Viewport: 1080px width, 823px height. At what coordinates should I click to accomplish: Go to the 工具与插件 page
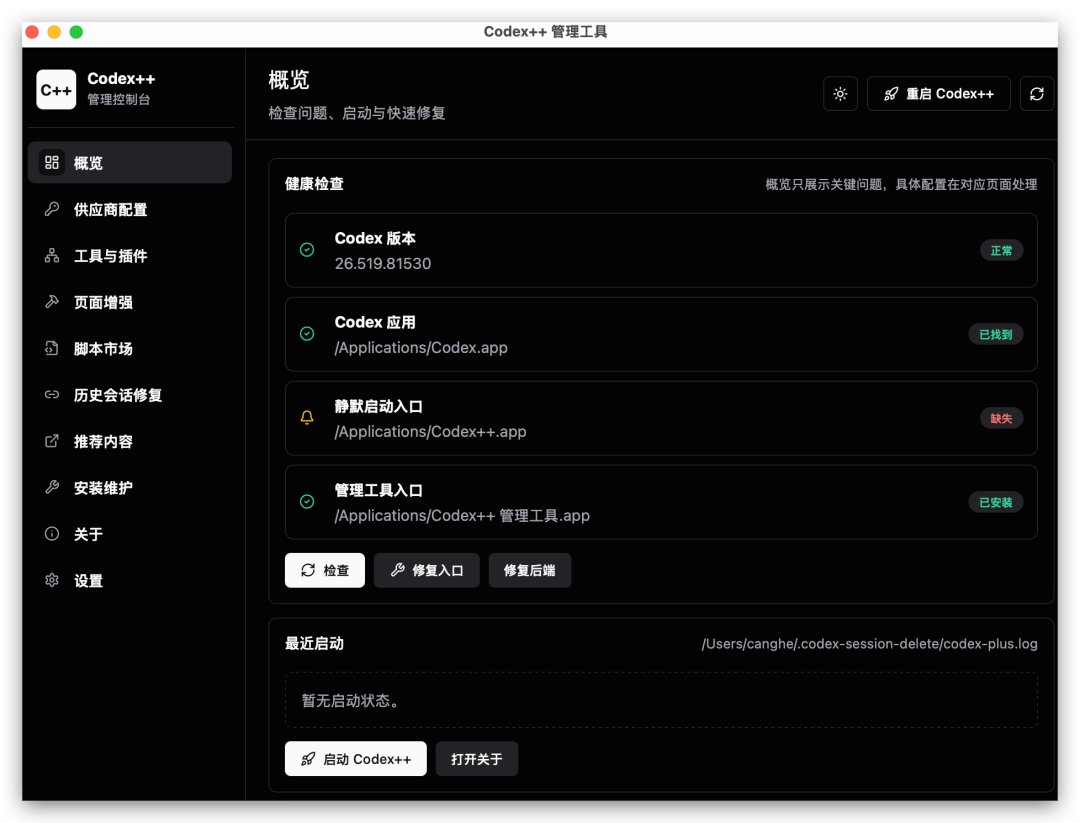point(129,256)
